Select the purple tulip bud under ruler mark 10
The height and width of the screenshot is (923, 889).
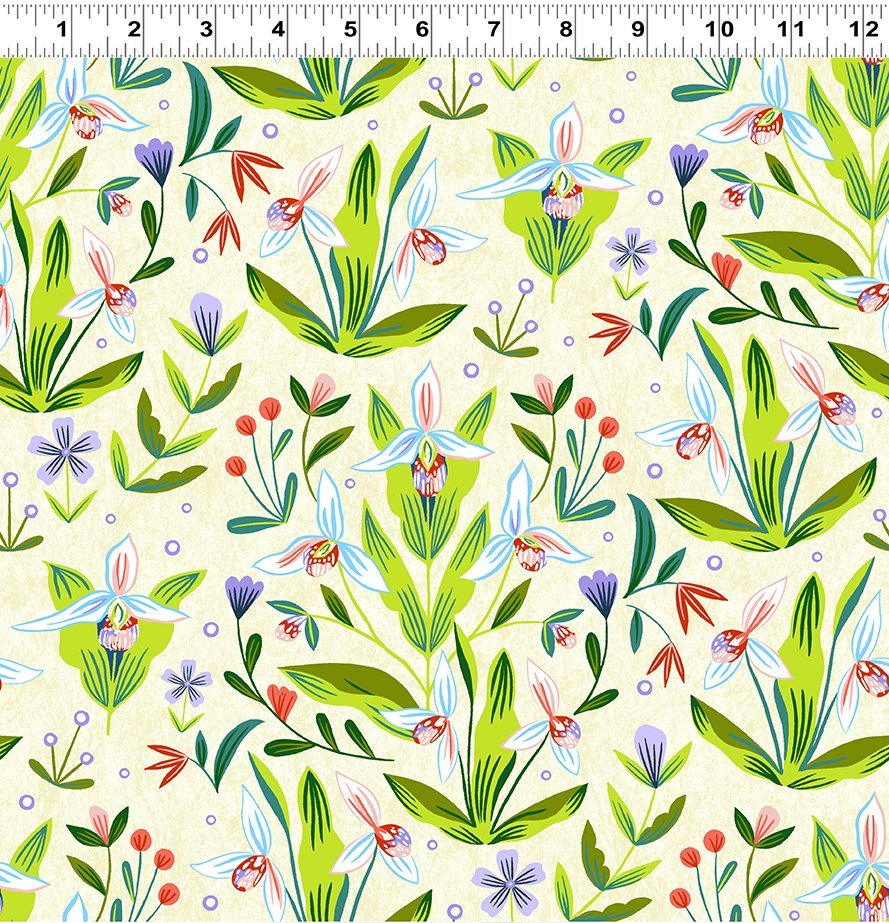[687, 163]
